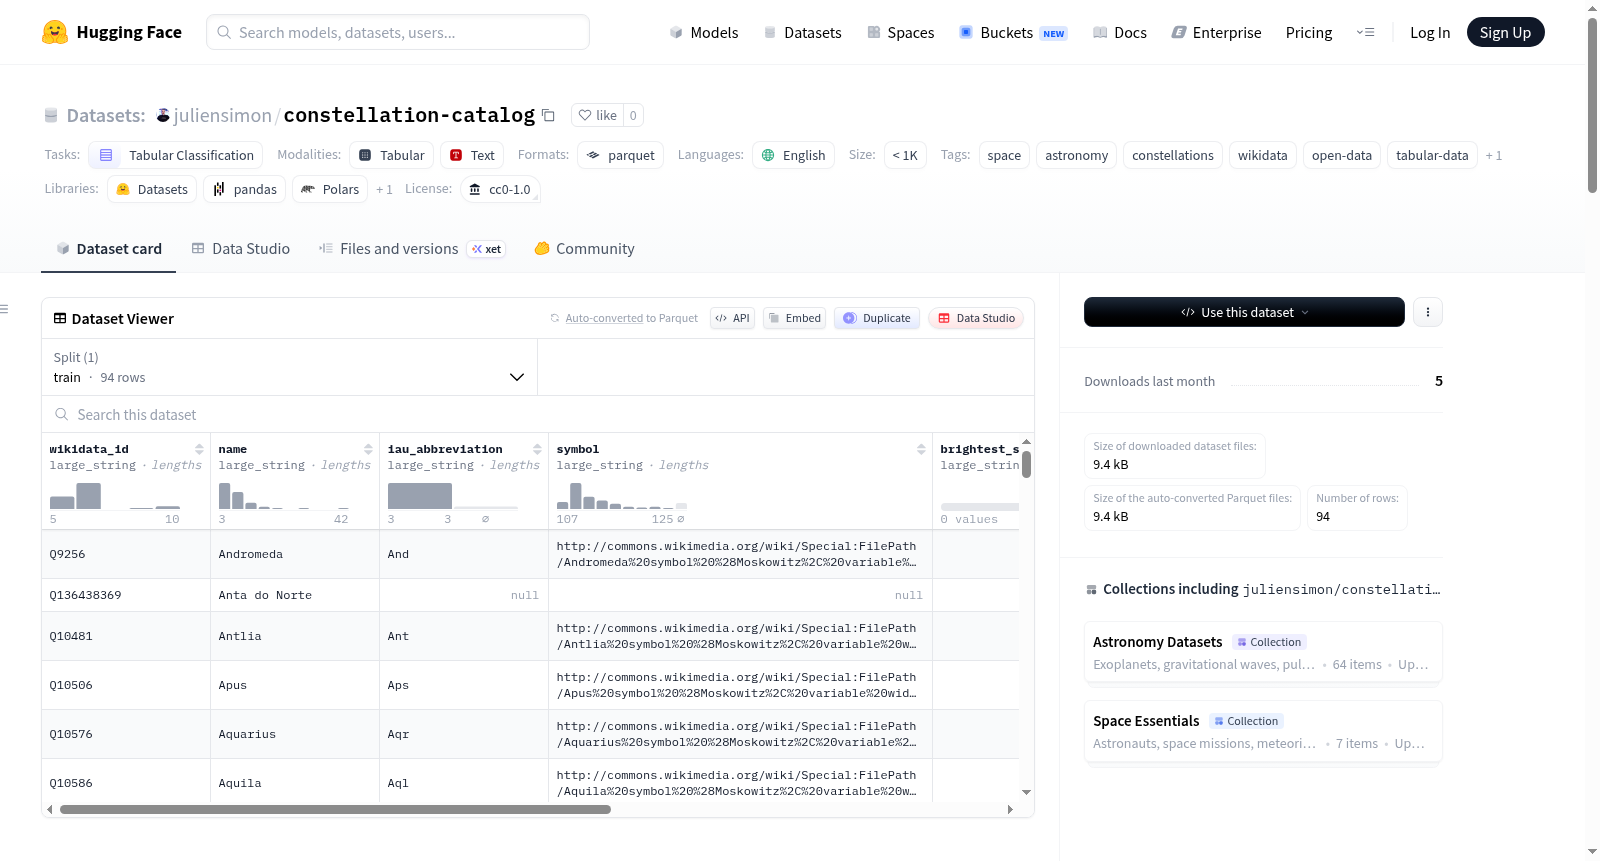Image resolution: width=1600 pixels, height=861 pixels.
Task: Click the Hugging Face logo icon
Action: click(x=55, y=32)
